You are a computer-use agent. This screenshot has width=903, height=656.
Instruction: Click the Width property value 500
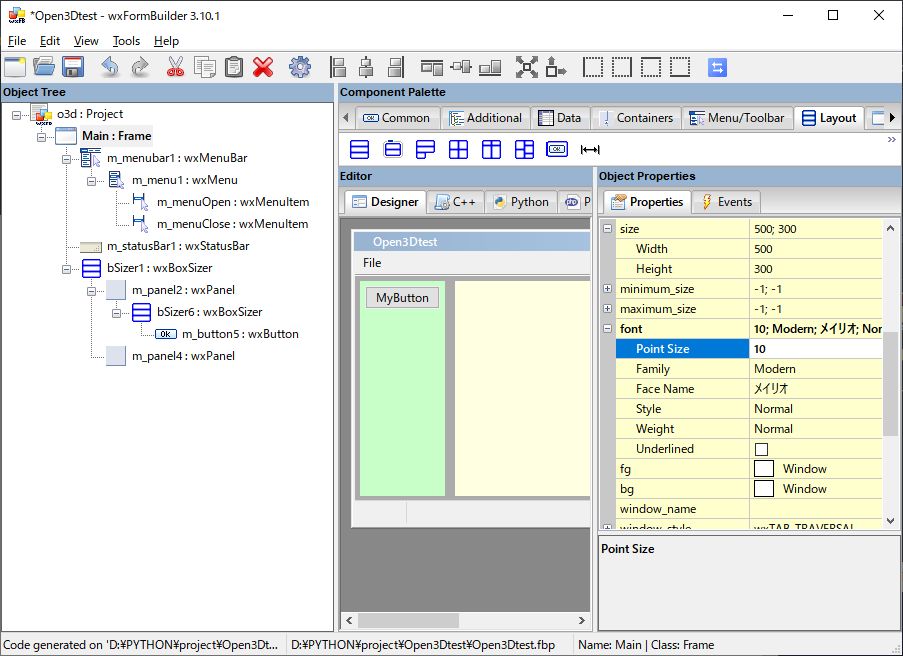(x=815, y=249)
